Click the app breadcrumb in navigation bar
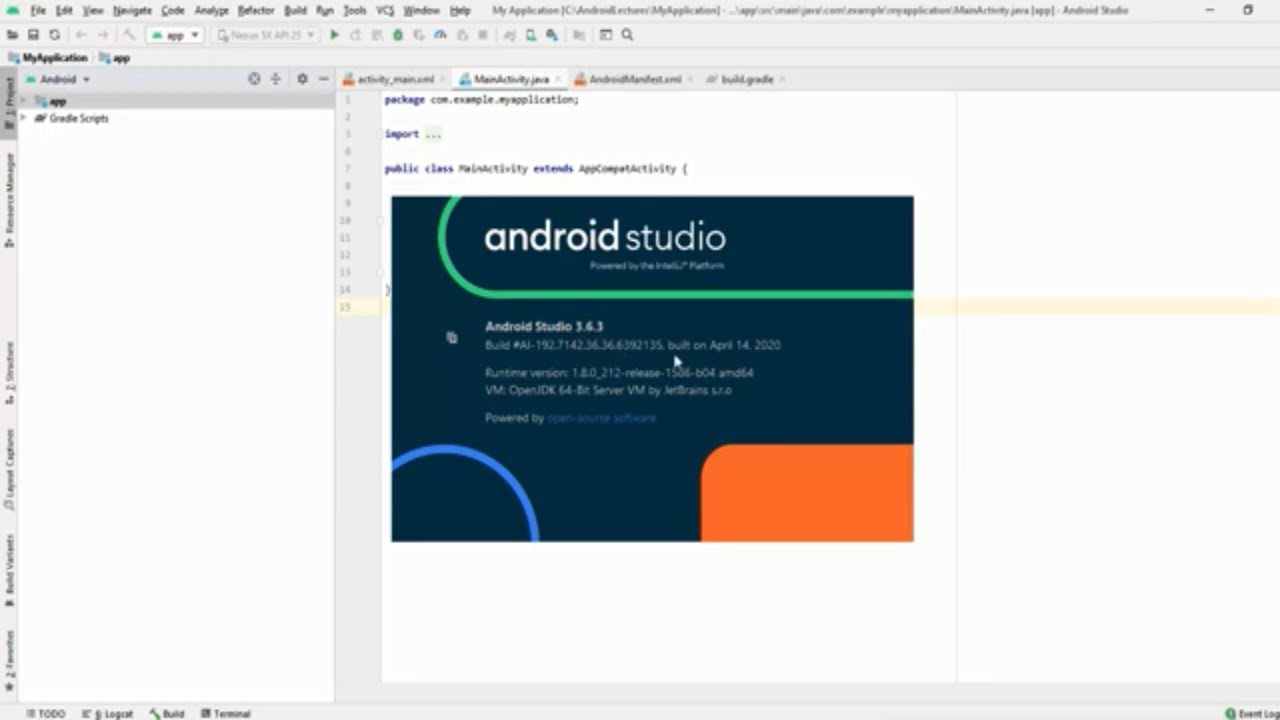 pos(115,58)
